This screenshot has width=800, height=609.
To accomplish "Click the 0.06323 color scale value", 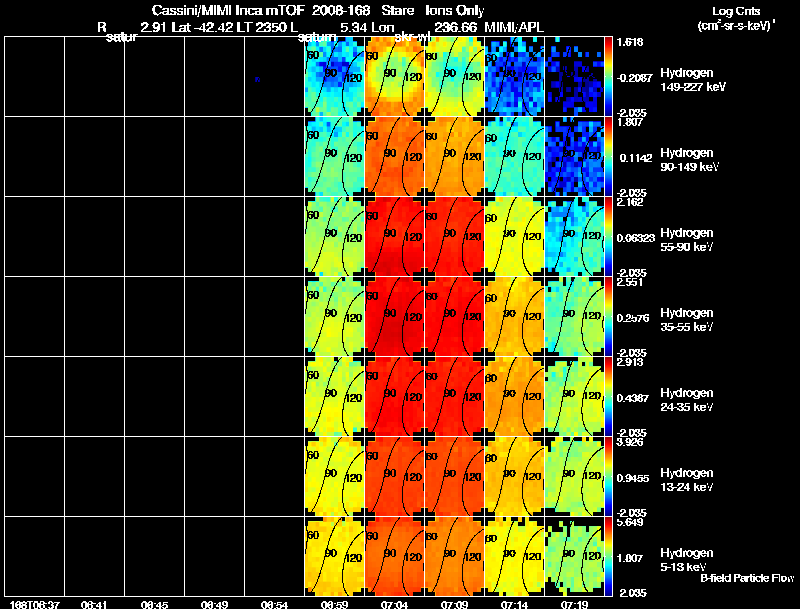I will pyautogui.click(x=635, y=238).
